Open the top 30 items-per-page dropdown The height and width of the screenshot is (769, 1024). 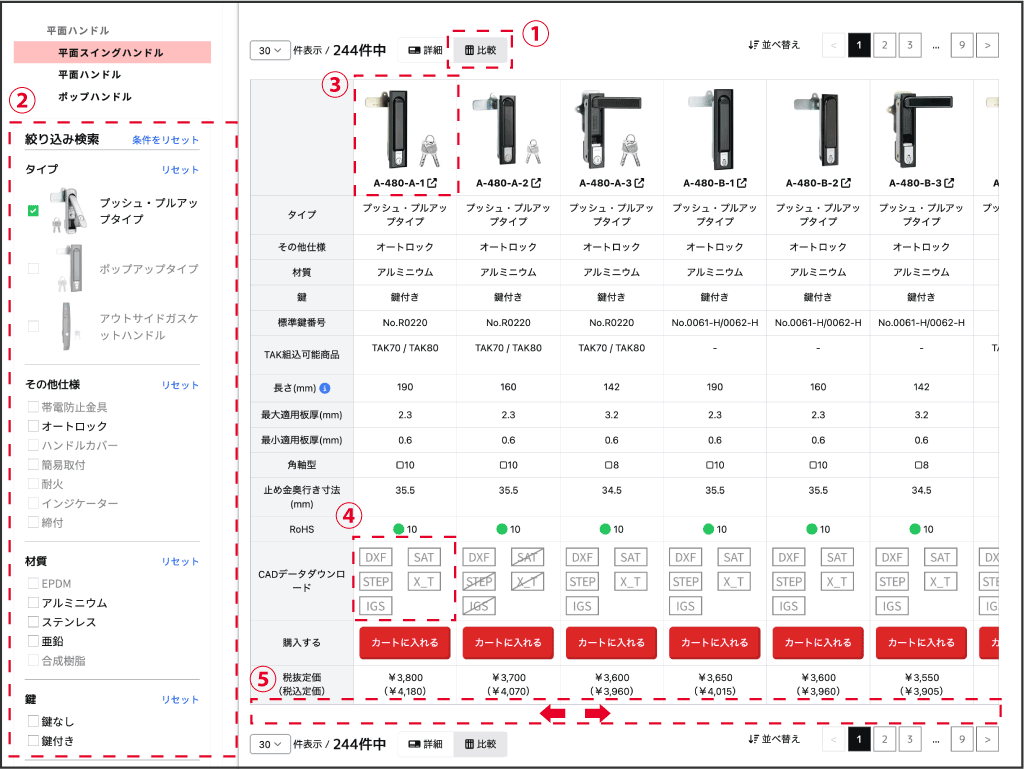[x=270, y=49]
